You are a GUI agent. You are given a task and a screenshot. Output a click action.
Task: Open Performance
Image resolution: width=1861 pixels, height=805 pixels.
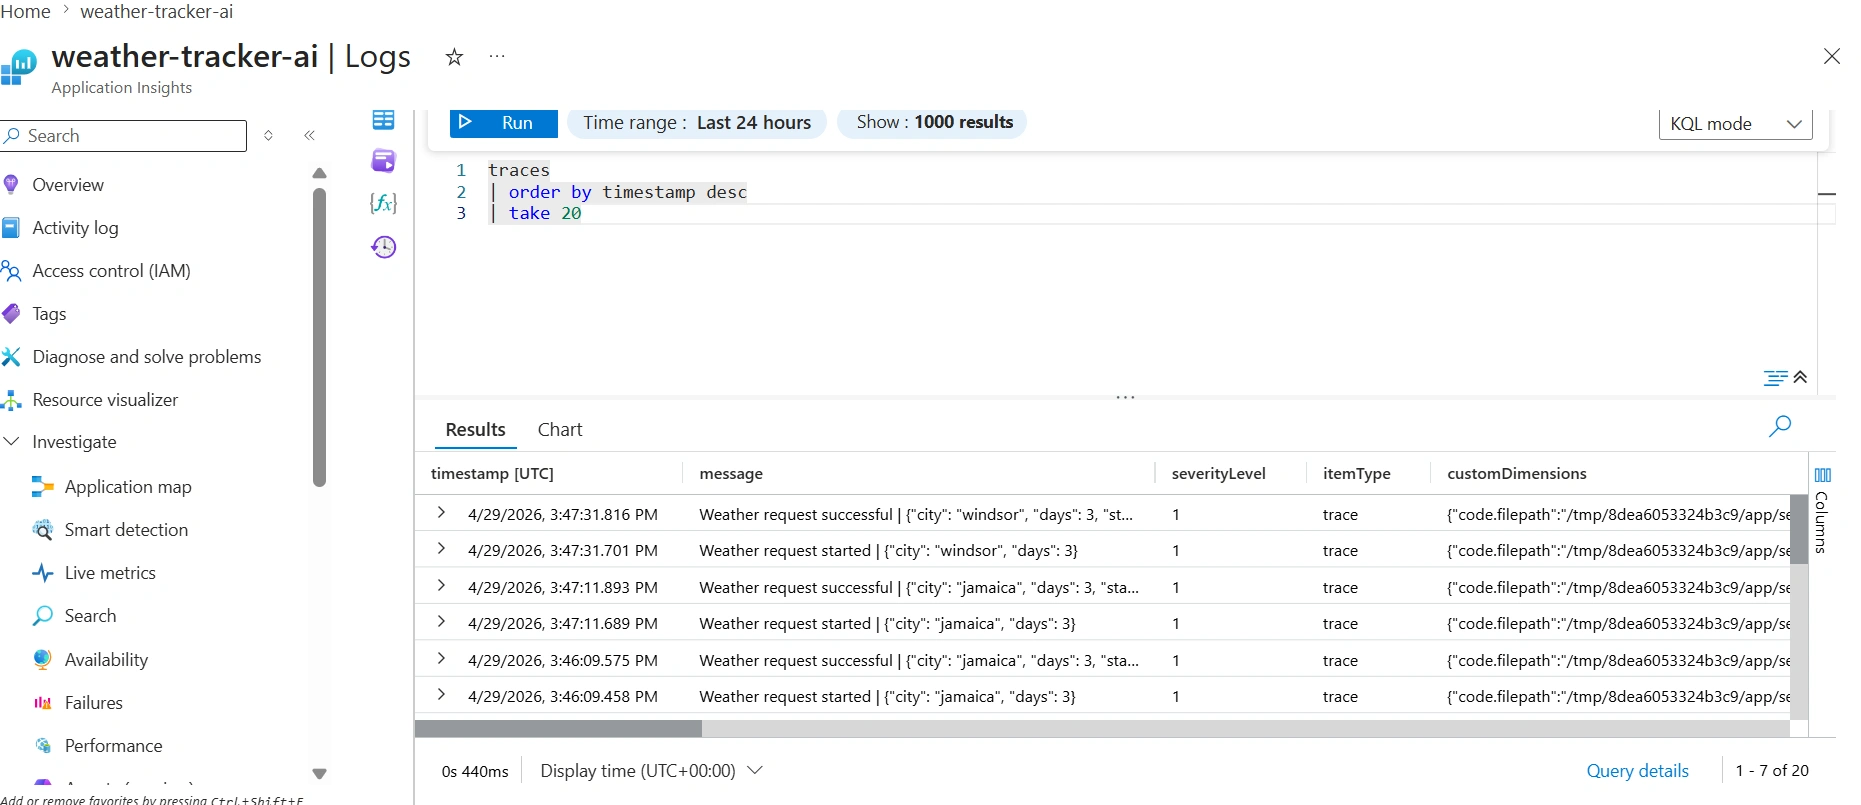pyautogui.click(x=113, y=746)
